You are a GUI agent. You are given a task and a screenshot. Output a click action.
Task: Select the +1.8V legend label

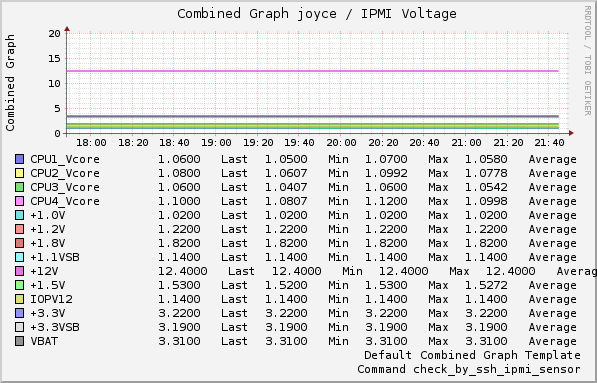point(48,243)
